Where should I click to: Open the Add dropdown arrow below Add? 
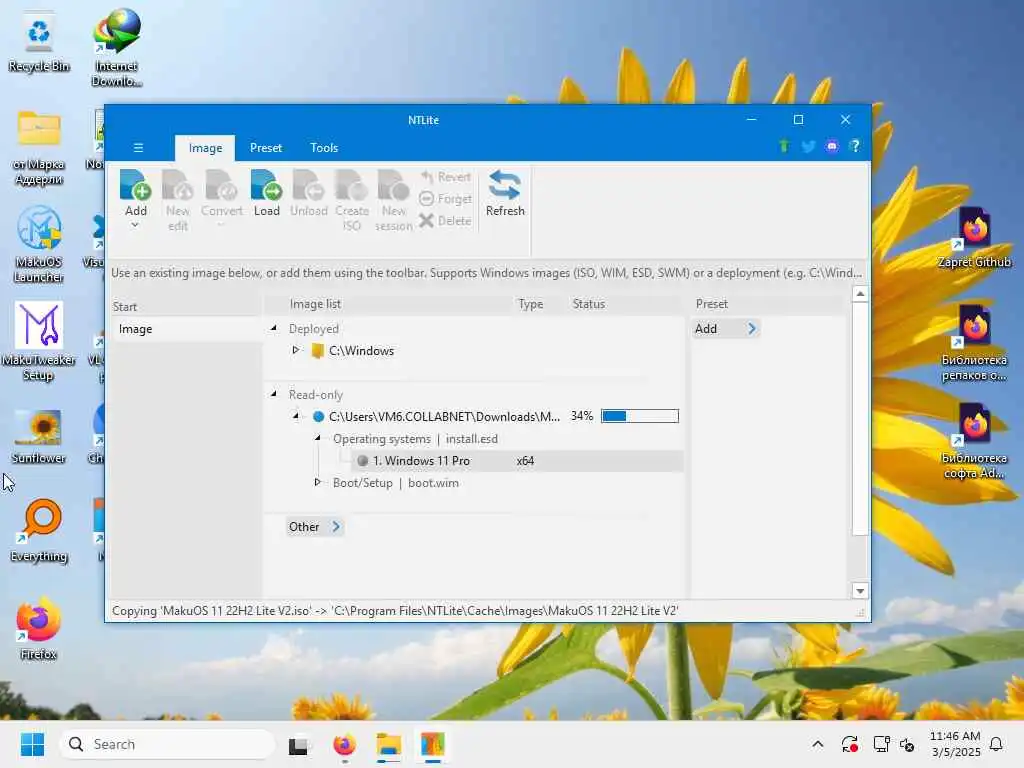(135, 225)
